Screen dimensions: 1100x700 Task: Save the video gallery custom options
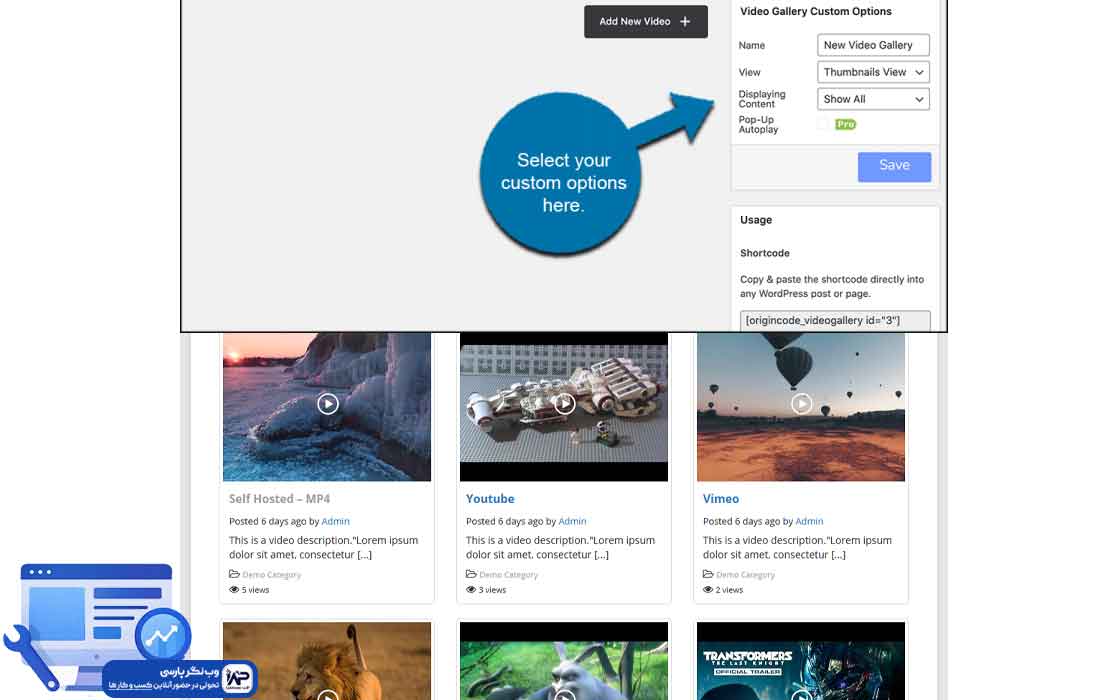tap(894, 166)
